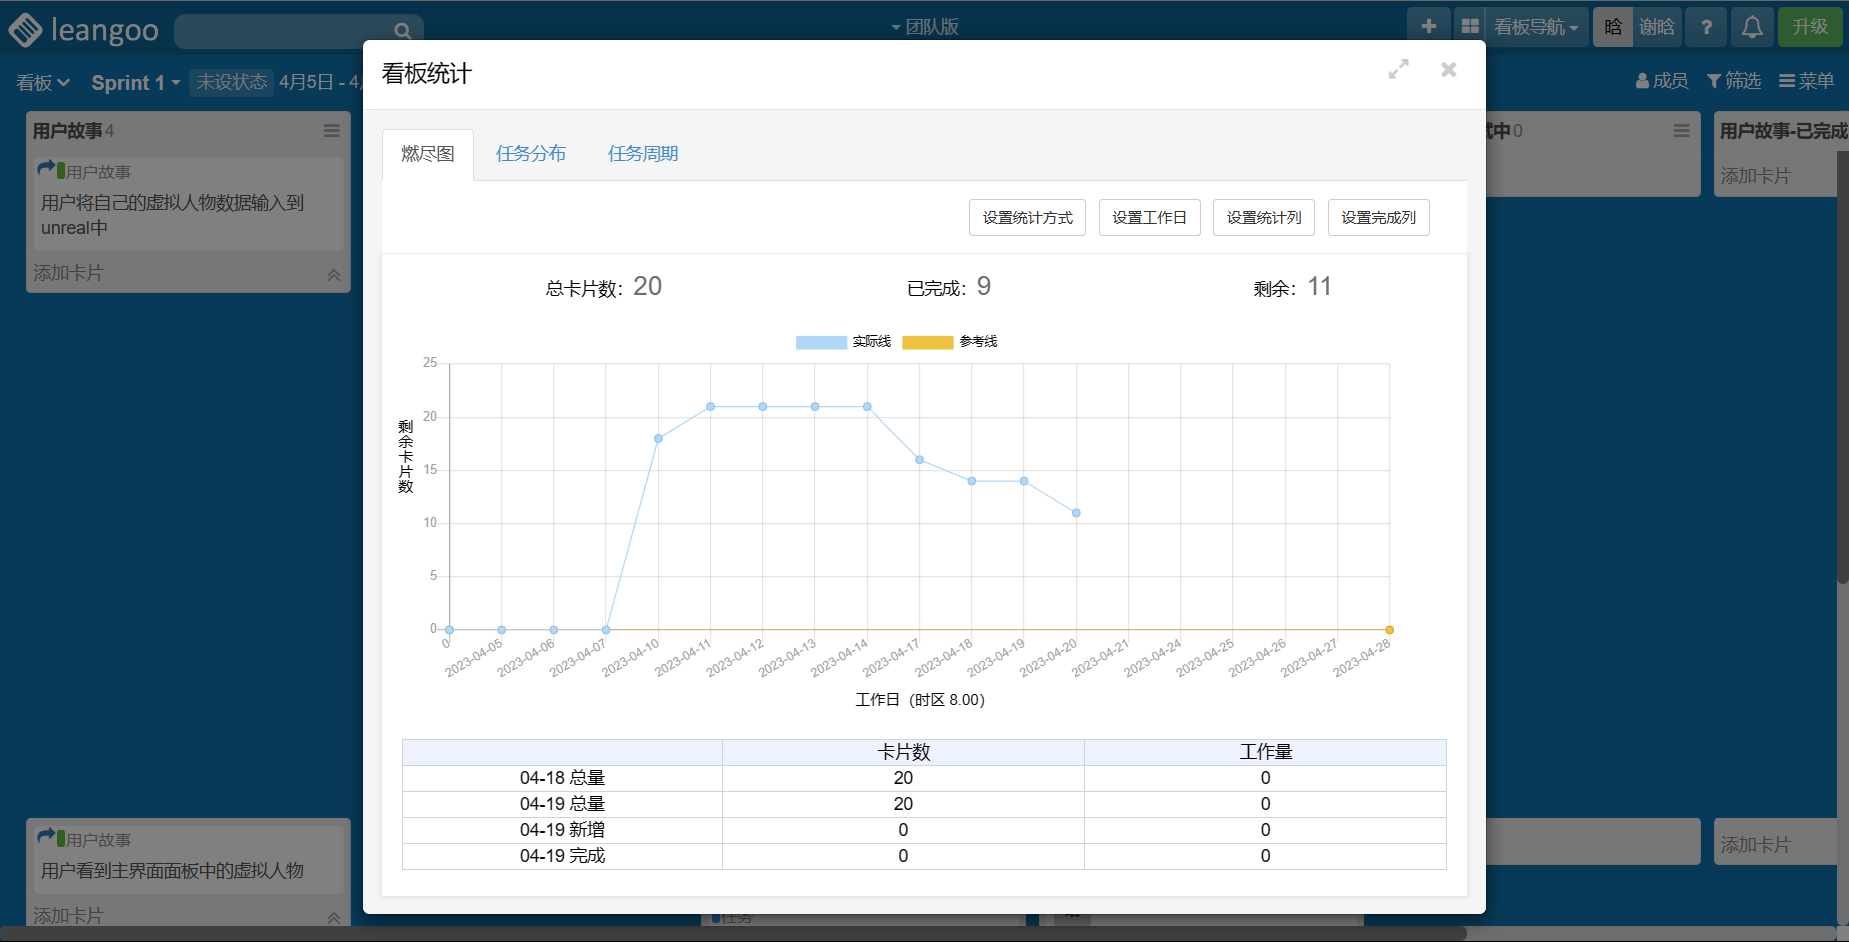The height and width of the screenshot is (942, 1849).
Task: Click the 升级 upgrade button
Action: coord(1810,27)
